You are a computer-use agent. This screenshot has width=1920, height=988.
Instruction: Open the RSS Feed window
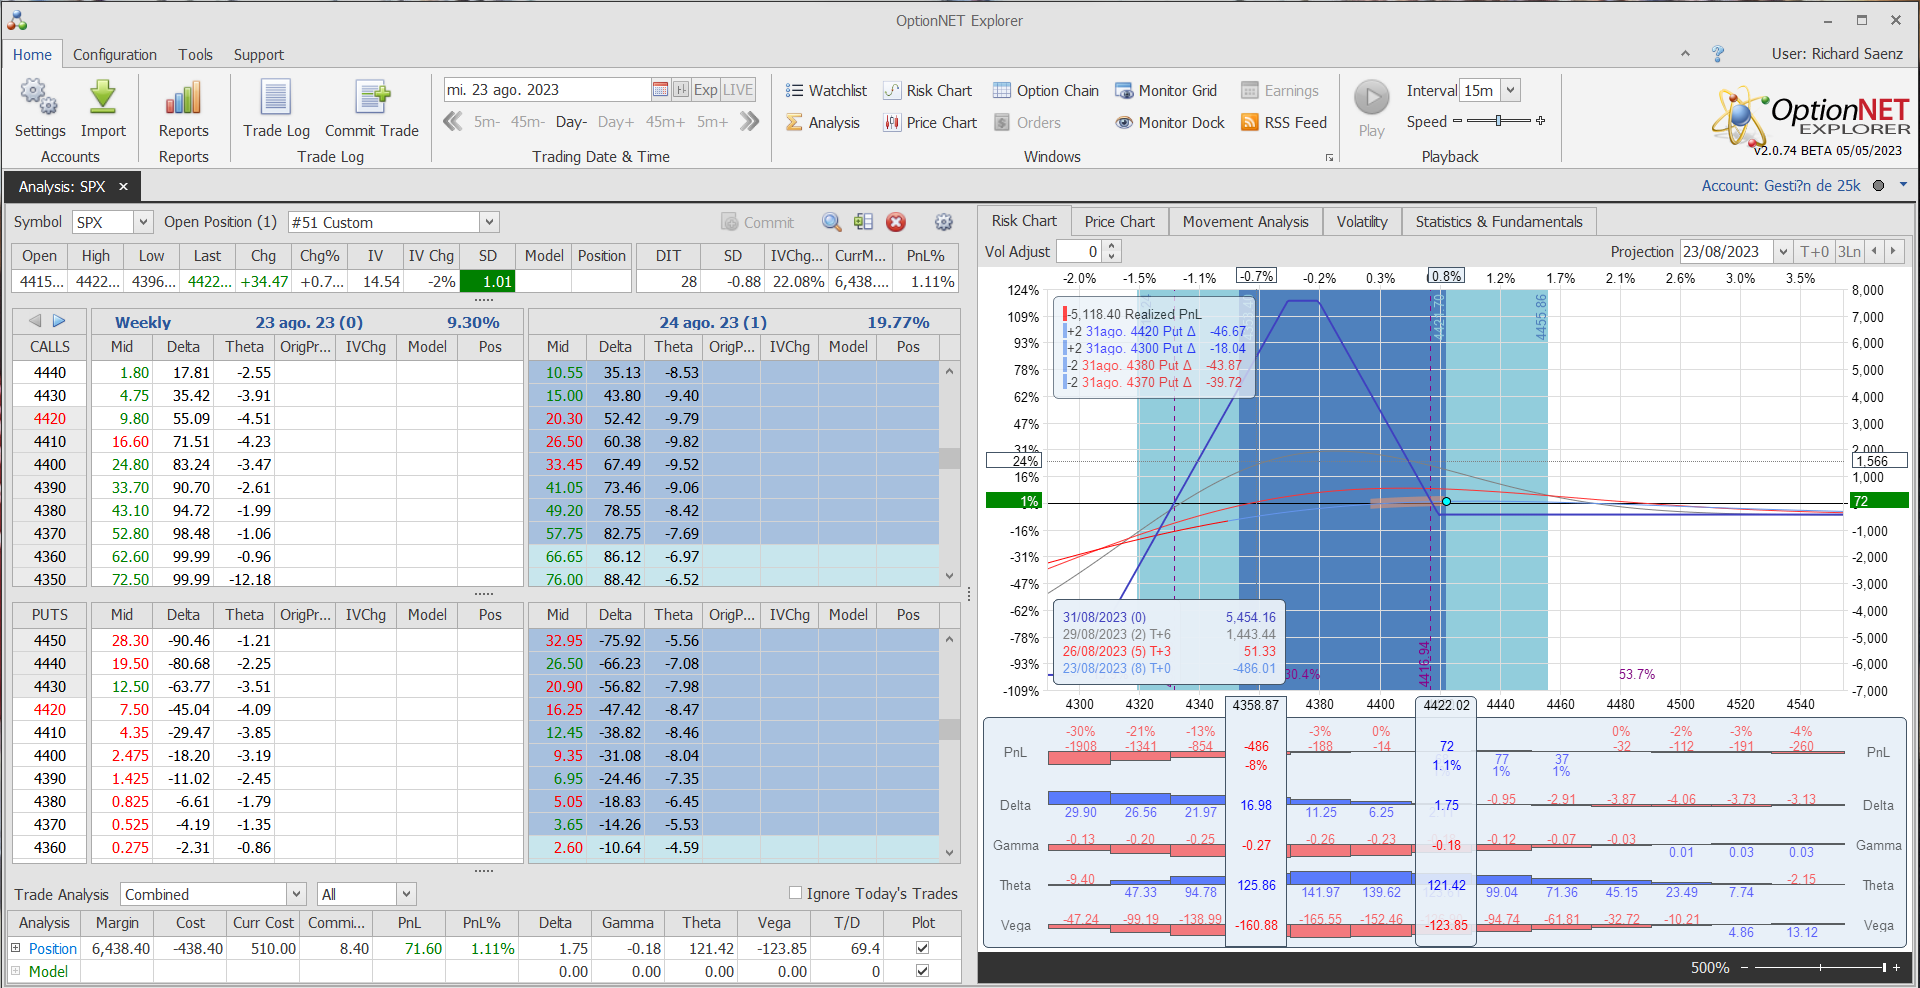1284,123
